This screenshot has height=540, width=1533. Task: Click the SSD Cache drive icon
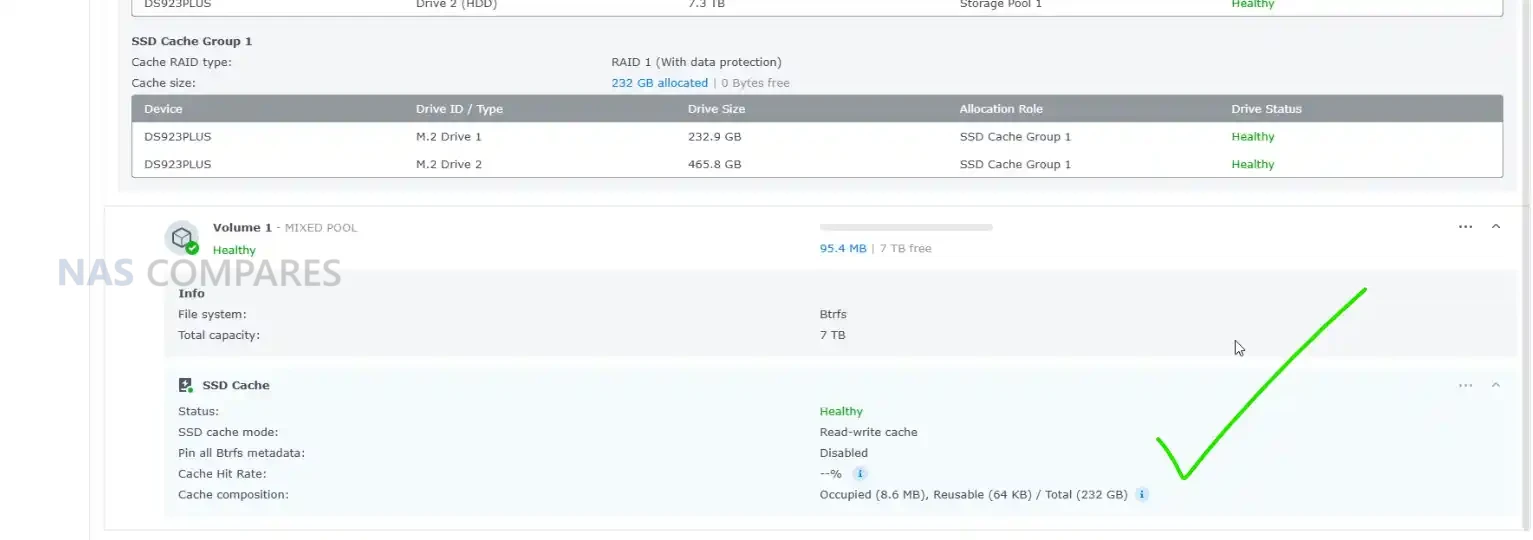[185, 385]
